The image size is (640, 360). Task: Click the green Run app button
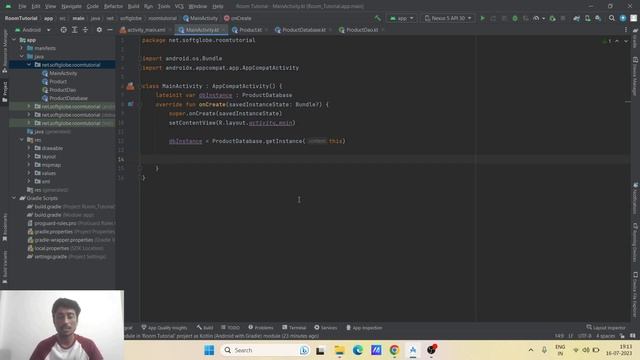tap(482, 18)
